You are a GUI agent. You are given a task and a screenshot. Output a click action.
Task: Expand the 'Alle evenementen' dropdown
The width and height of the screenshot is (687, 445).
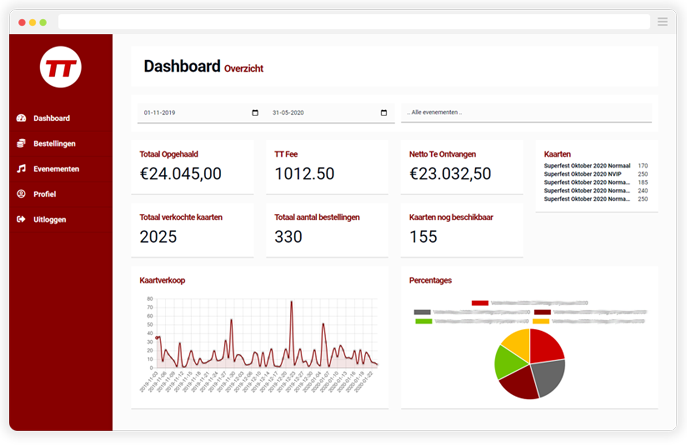click(x=526, y=113)
